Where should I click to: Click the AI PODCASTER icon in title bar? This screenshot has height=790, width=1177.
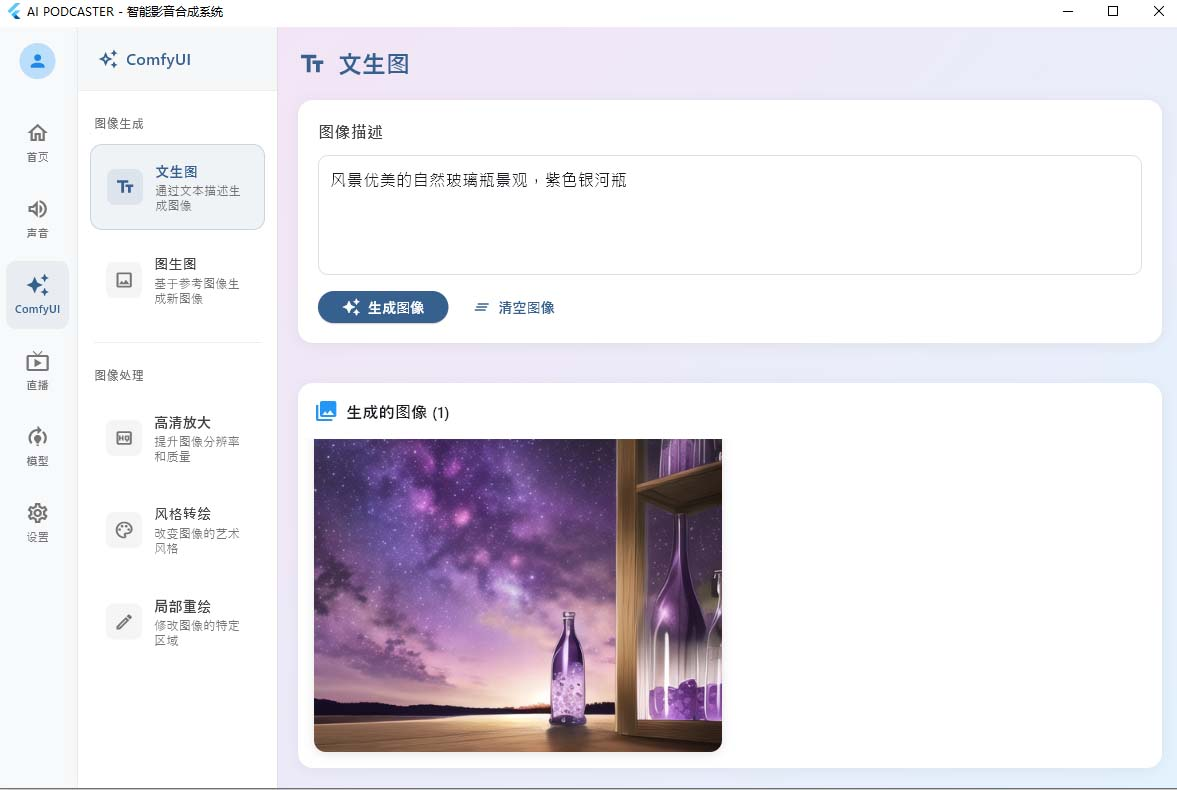13,11
